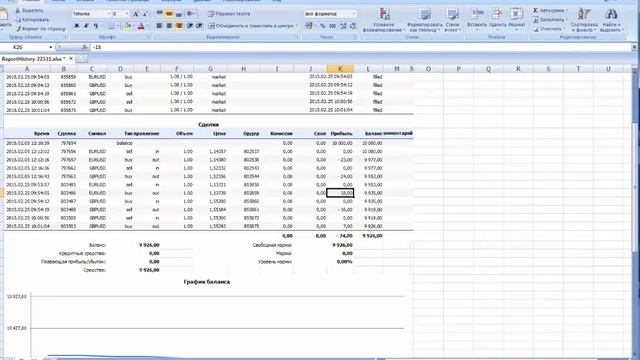Apply the comma thousands separator format
The image size is (640, 360).
coord(333,26)
